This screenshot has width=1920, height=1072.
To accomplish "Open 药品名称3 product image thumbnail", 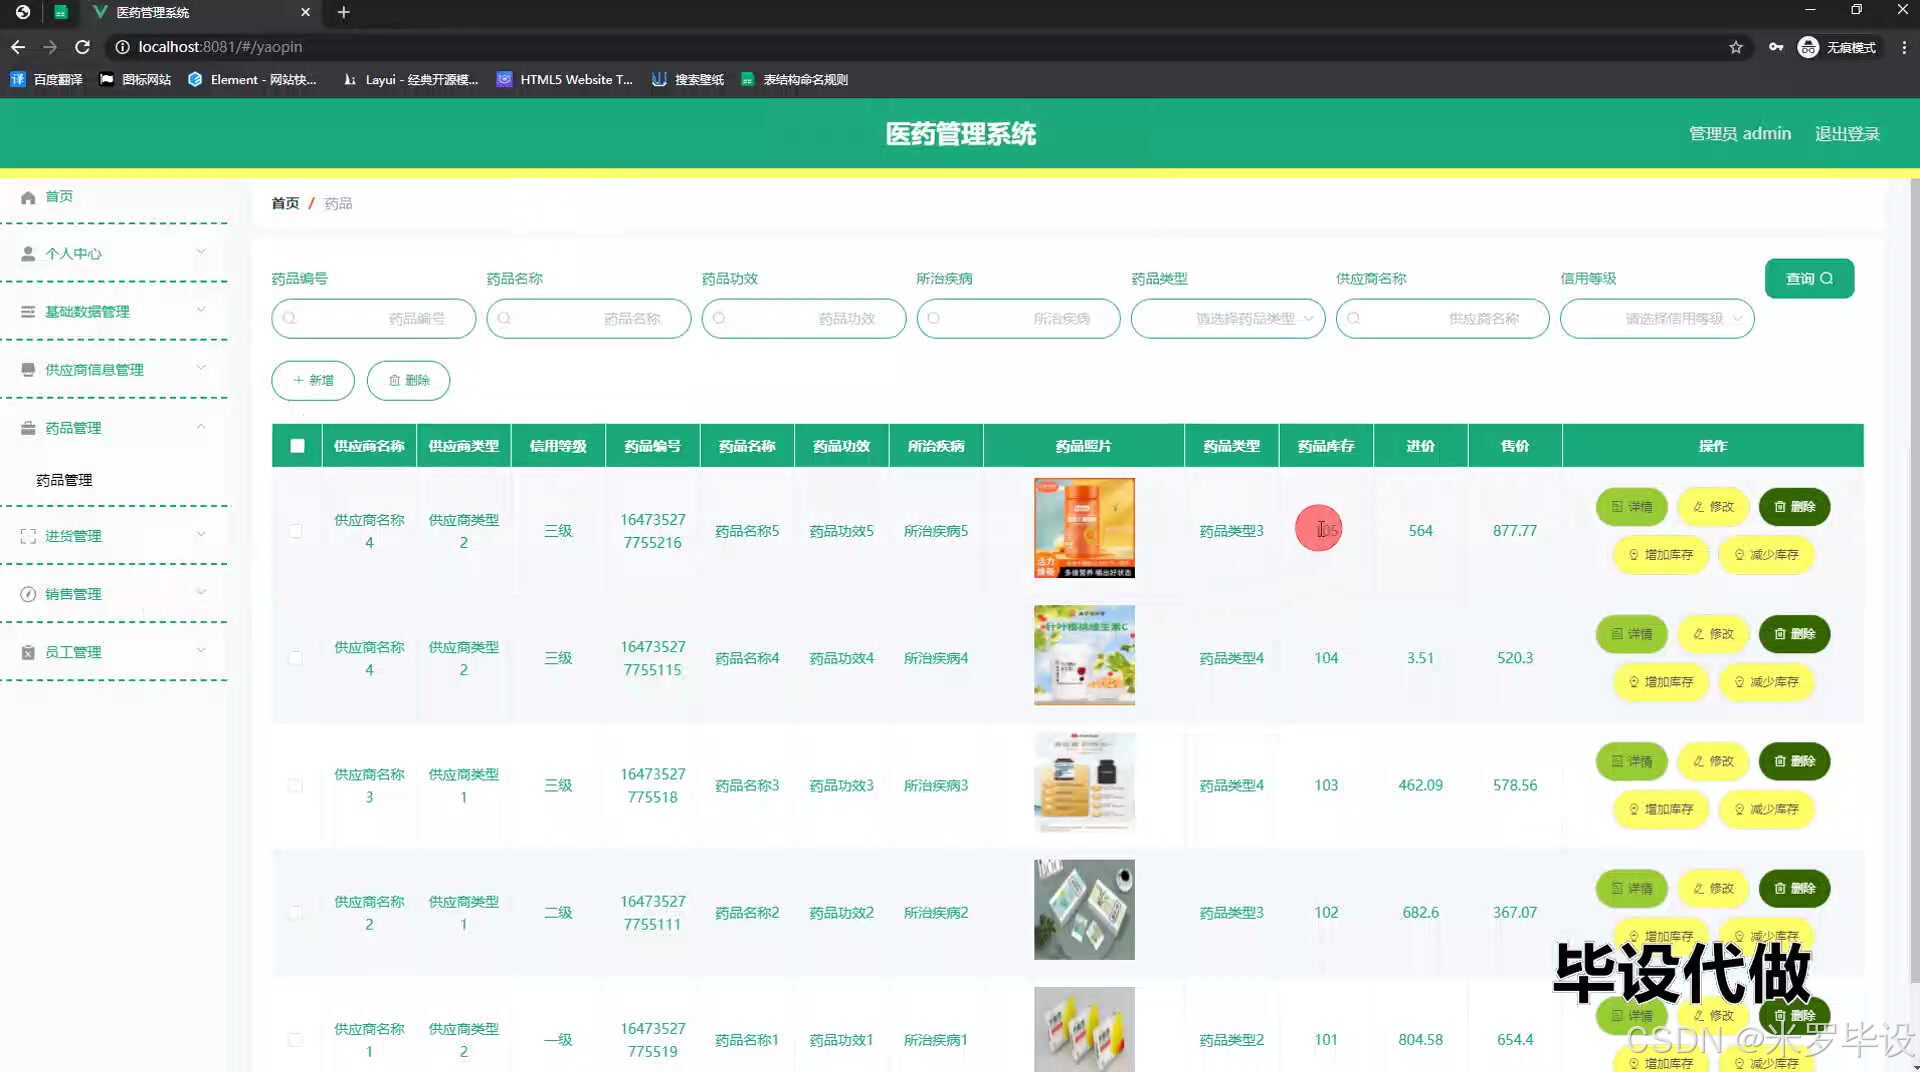I will click(x=1084, y=783).
